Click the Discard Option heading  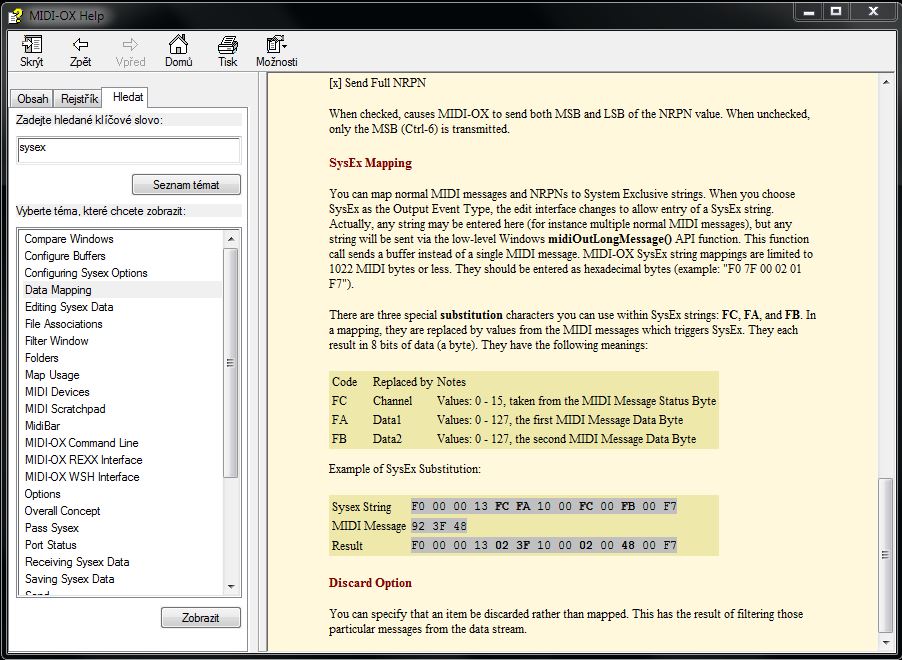click(x=370, y=583)
